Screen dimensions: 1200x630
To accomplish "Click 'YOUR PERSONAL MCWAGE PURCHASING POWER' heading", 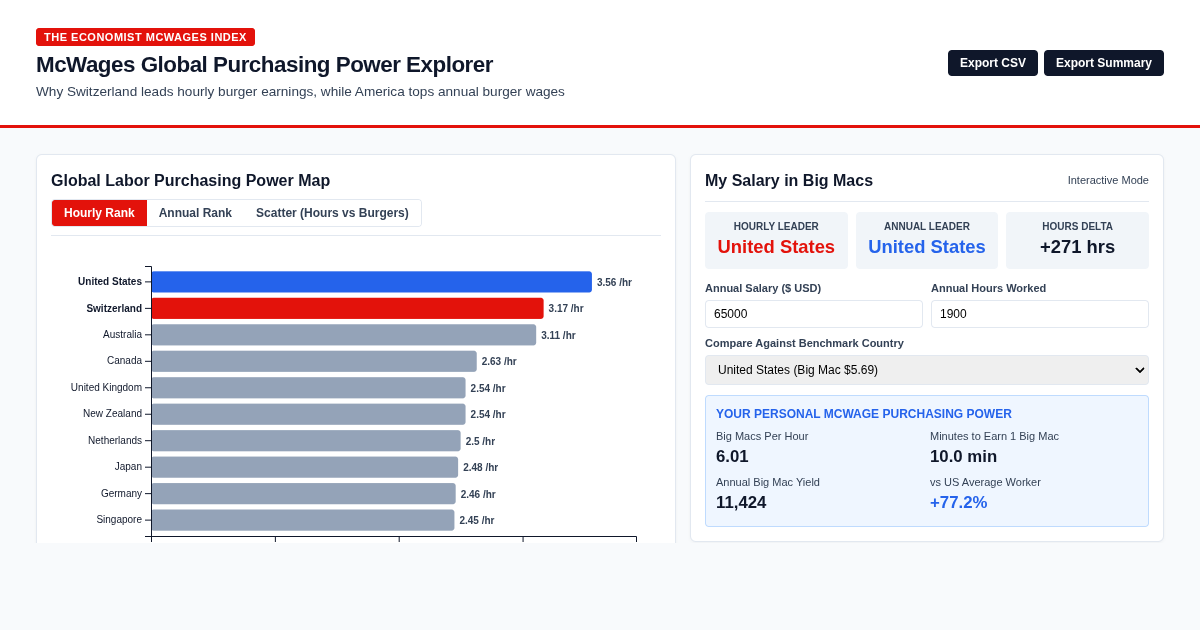I will [x=864, y=414].
